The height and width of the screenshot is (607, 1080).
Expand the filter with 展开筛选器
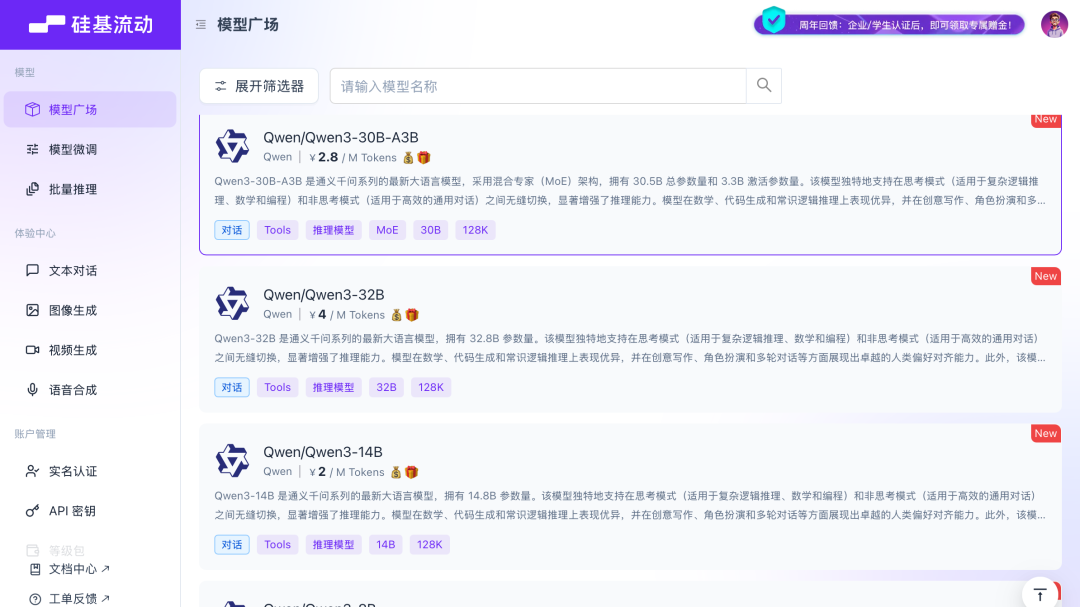pyautogui.click(x=259, y=86)
